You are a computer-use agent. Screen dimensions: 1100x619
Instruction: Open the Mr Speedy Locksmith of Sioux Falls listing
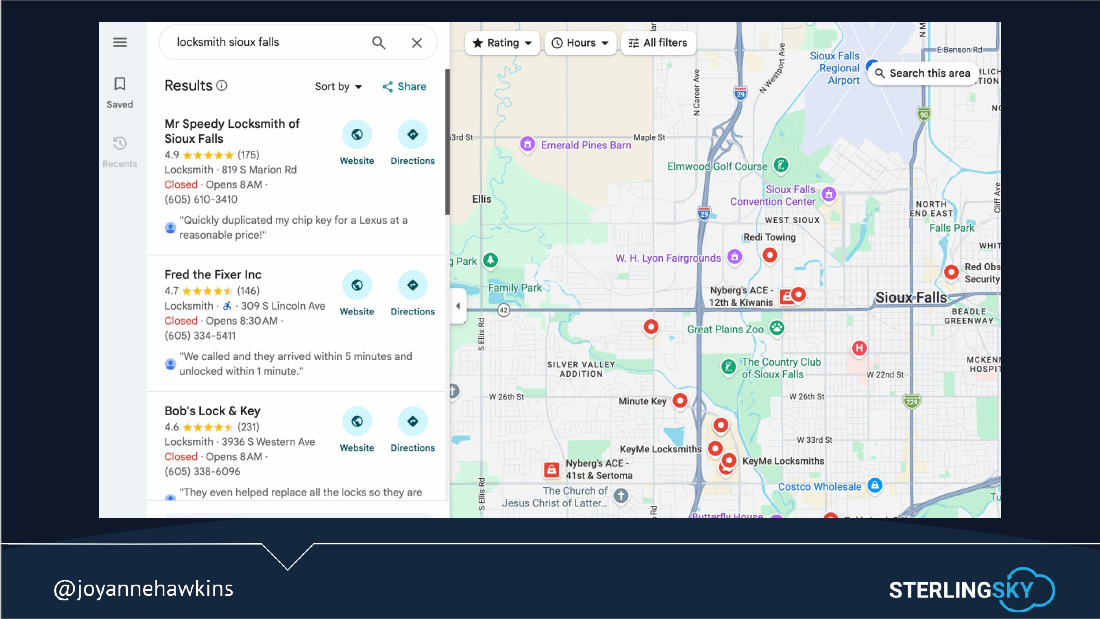(232, 131)
